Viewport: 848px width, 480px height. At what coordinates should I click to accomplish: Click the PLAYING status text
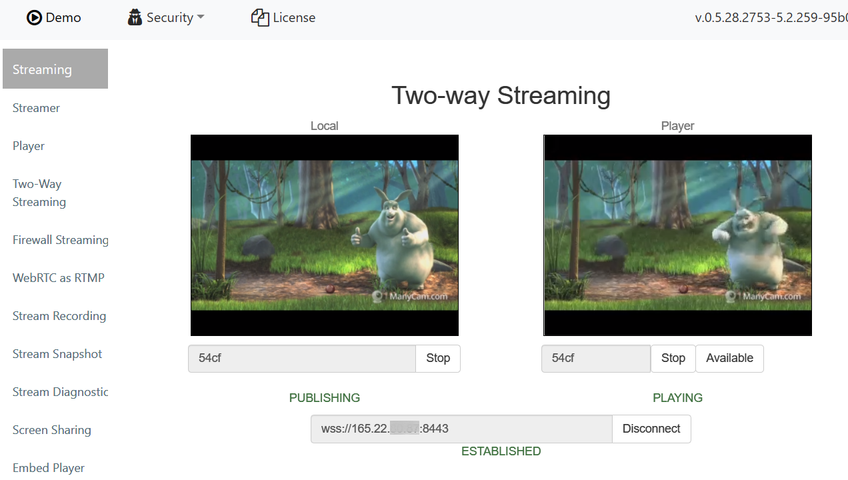pyautogui.click(x=678, y=398)
